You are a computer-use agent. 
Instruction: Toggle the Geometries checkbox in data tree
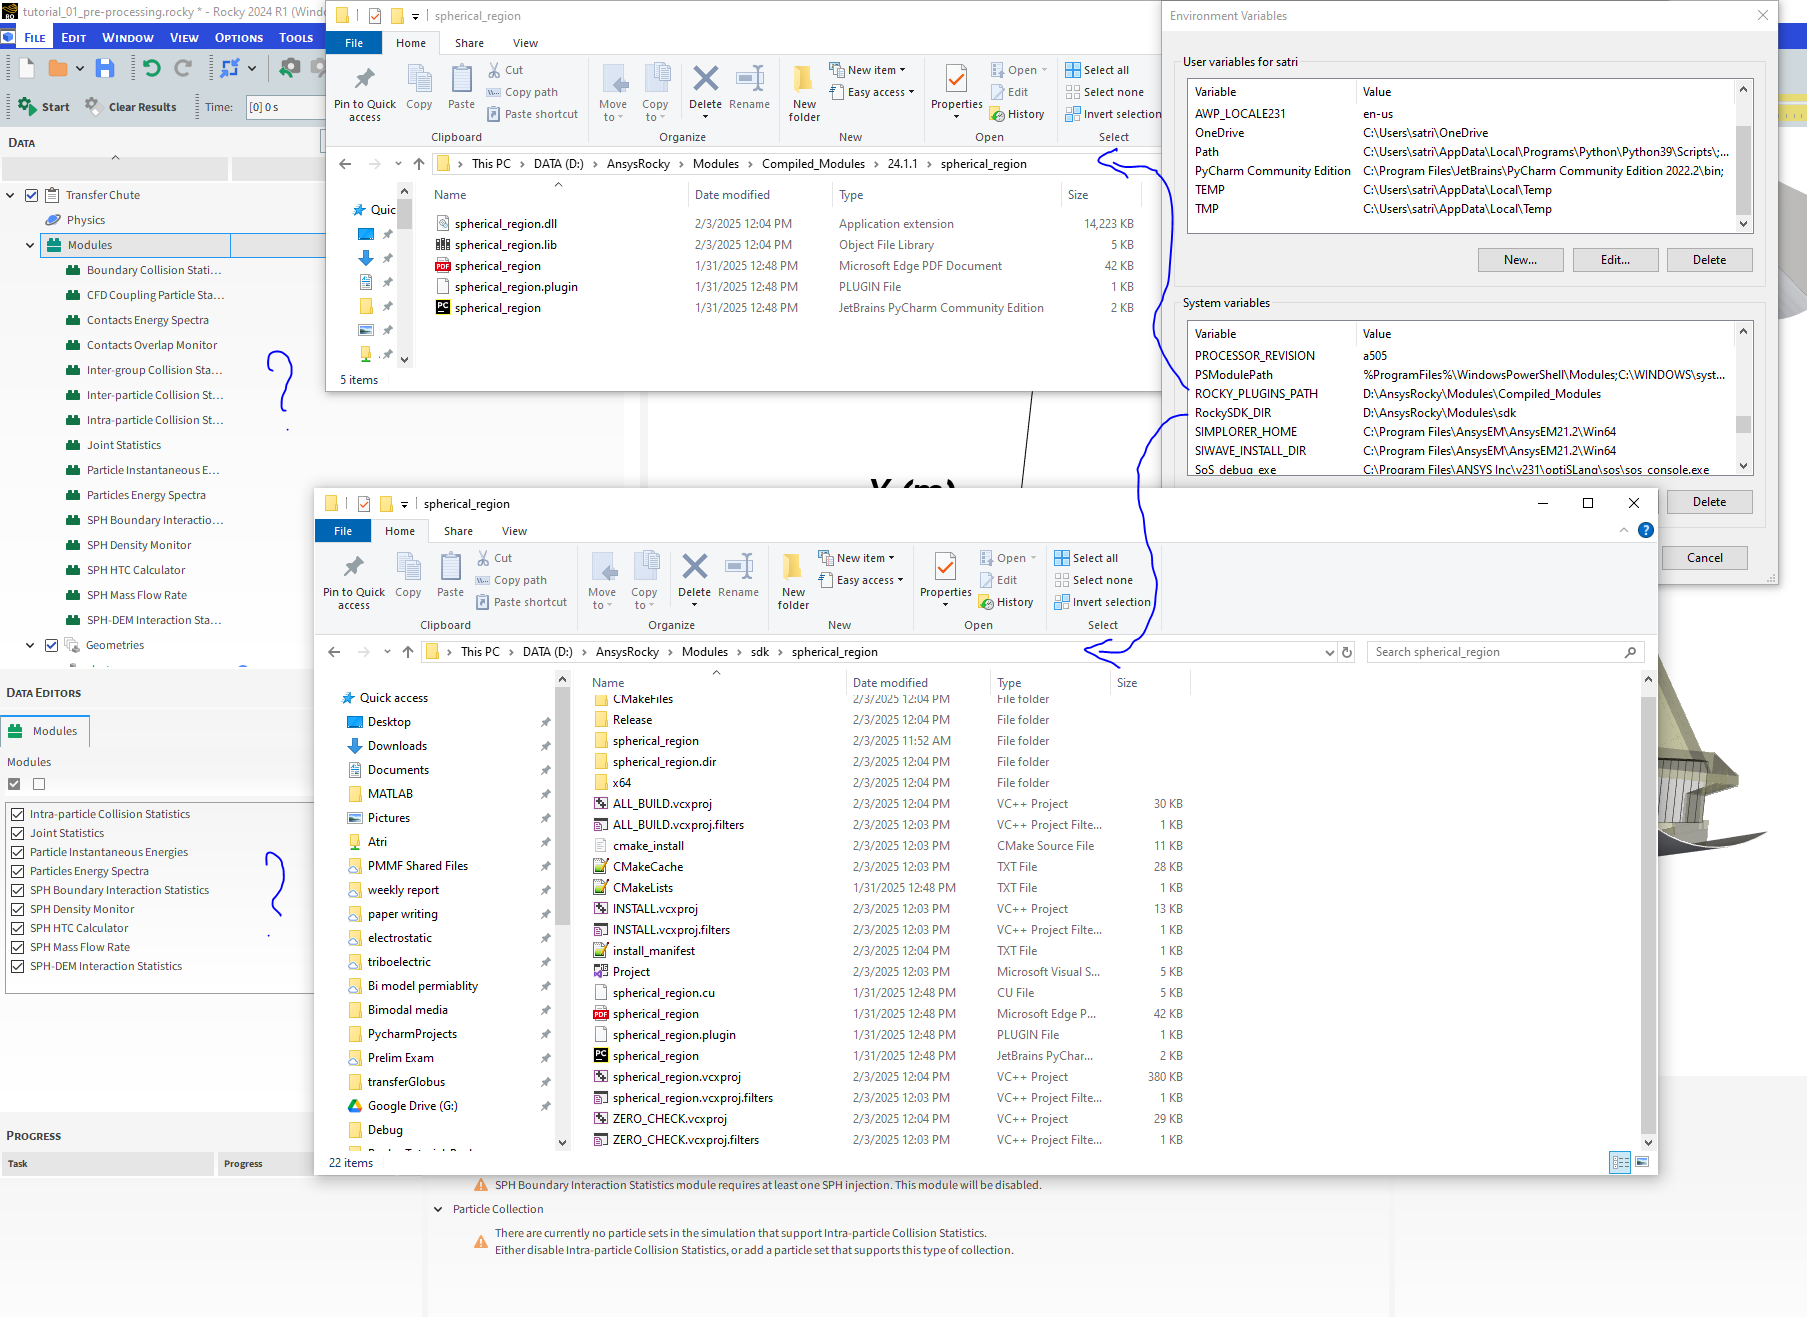(51, 645)
